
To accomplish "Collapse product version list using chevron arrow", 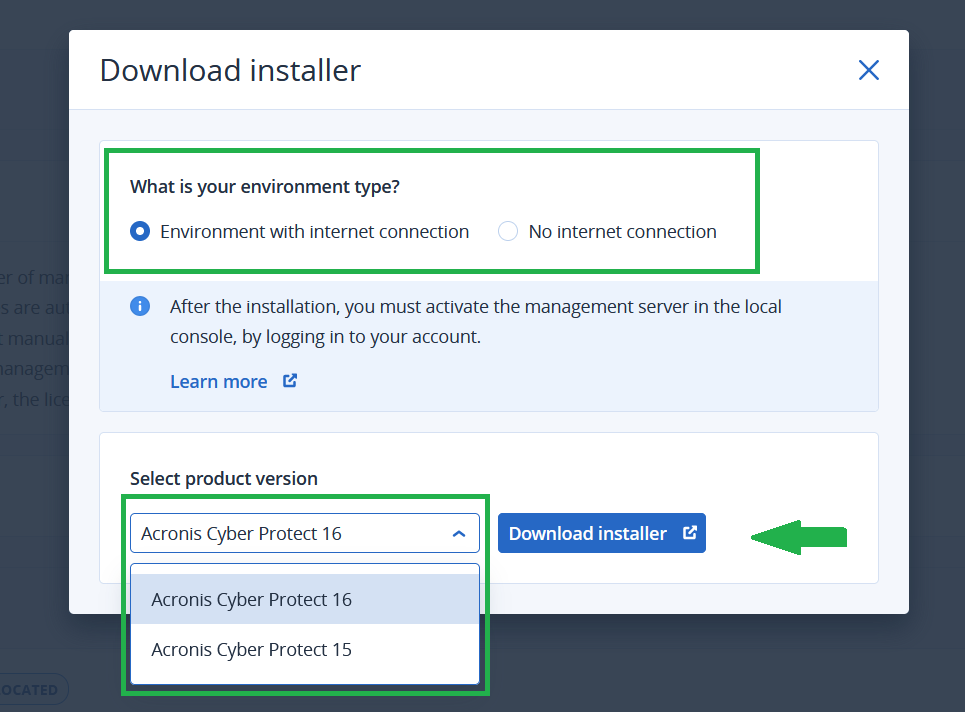I will 459,534.
